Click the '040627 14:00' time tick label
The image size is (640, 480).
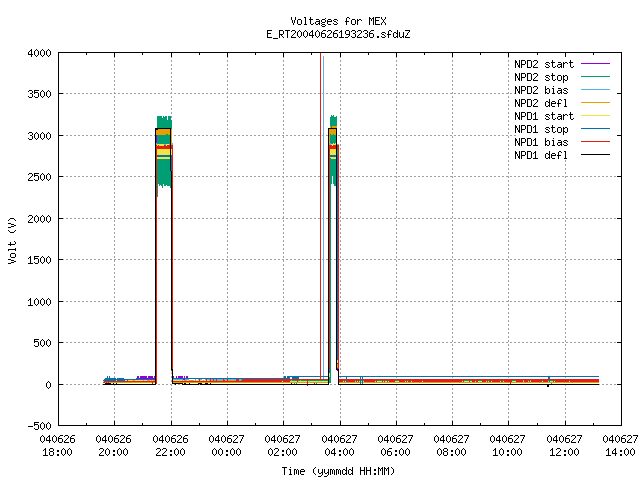pyautogui.click(x=620, y=446)
